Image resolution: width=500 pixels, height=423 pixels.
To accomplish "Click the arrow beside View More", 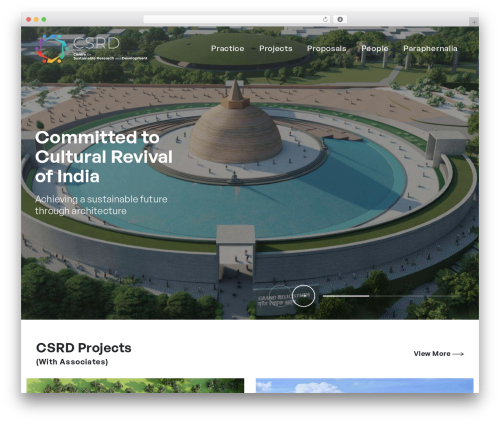I will (458, 354).
